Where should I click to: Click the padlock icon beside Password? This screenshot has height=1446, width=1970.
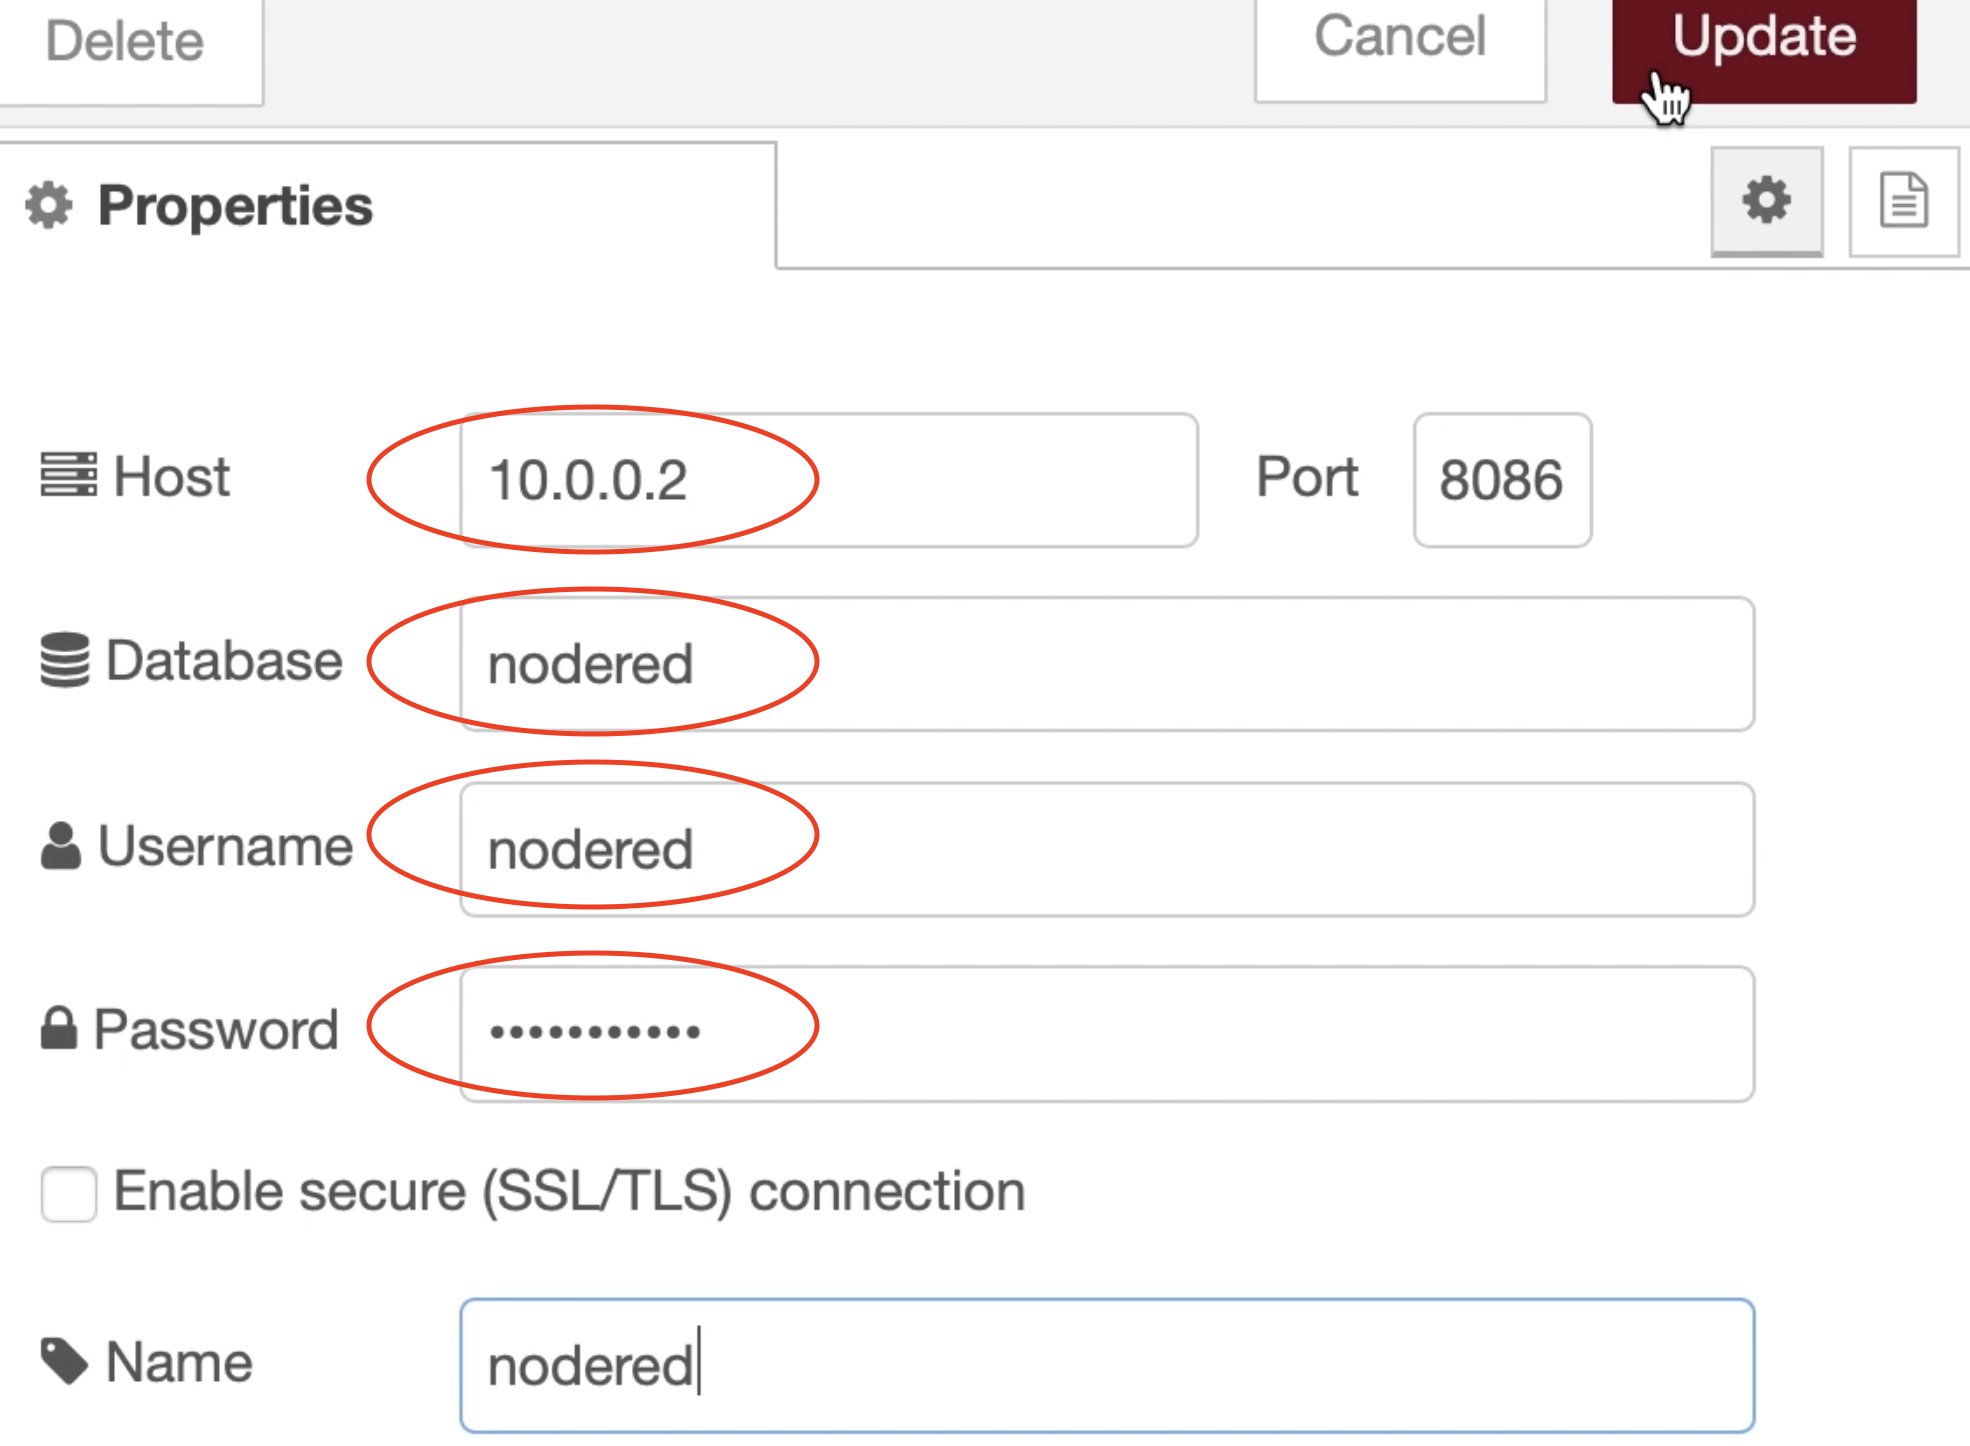tap(60, 1028)
